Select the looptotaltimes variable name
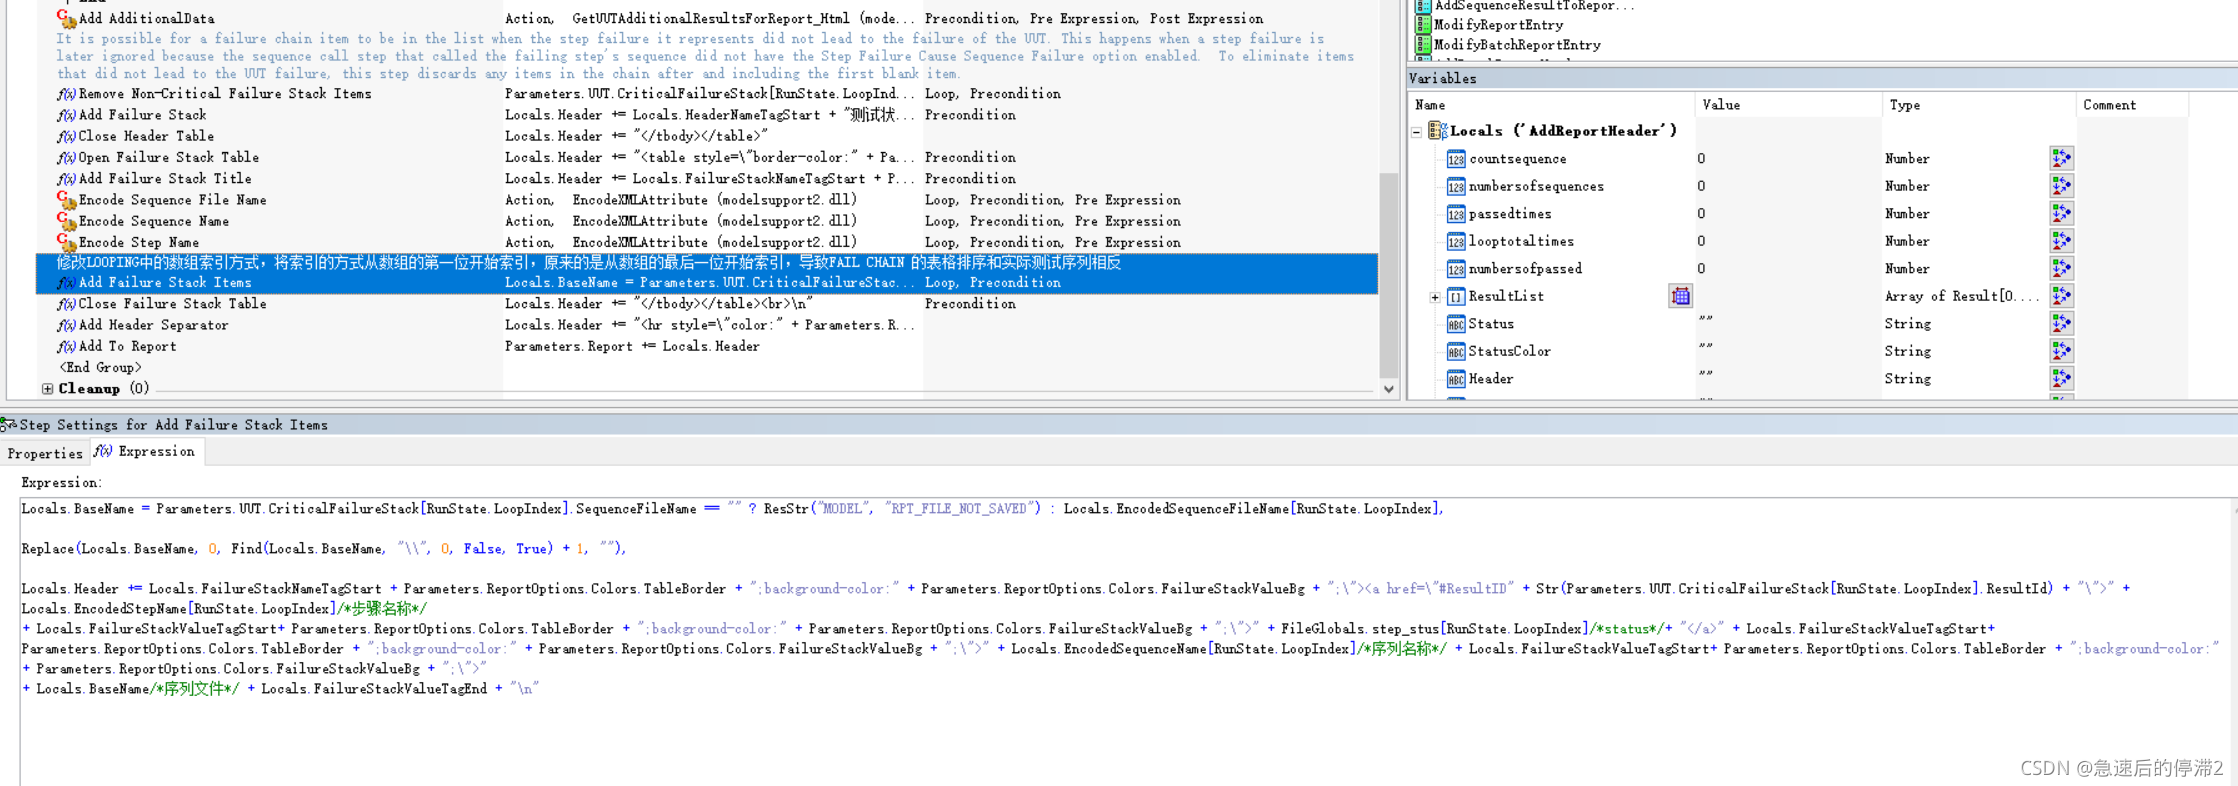Screen dimensions: 2238x786 point(1521,242)
